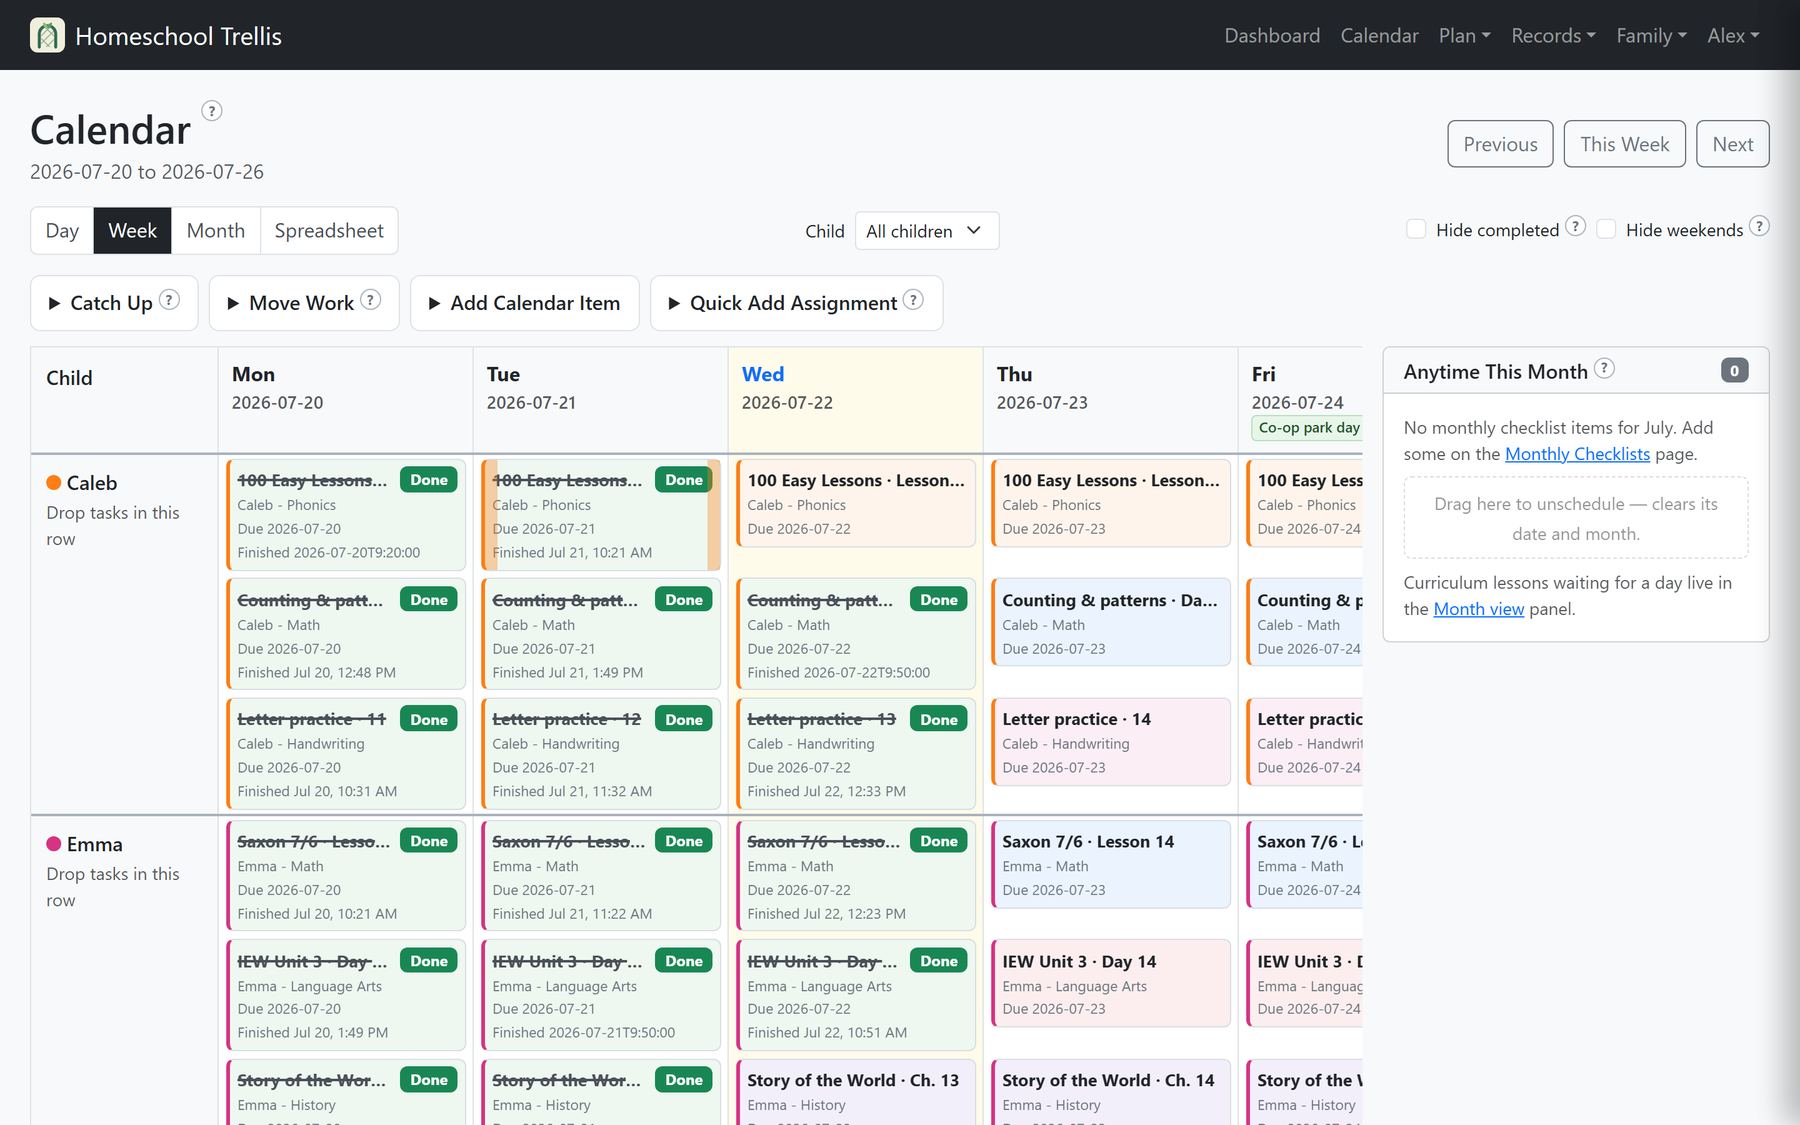Enable the Hide completed checkbox
This screenshot has width=1800, height=1125.
[1416, 229]
